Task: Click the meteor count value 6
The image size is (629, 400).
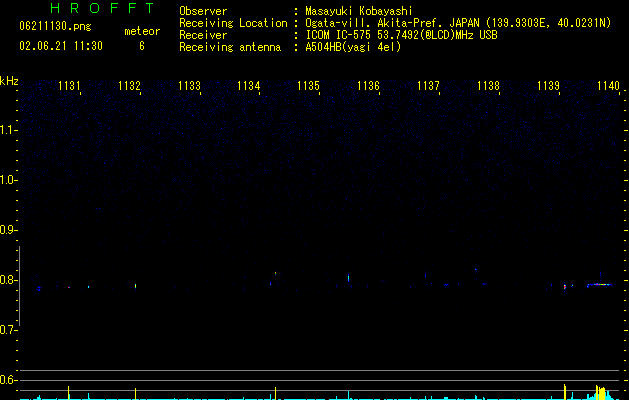Action: (x=142, y=46)
